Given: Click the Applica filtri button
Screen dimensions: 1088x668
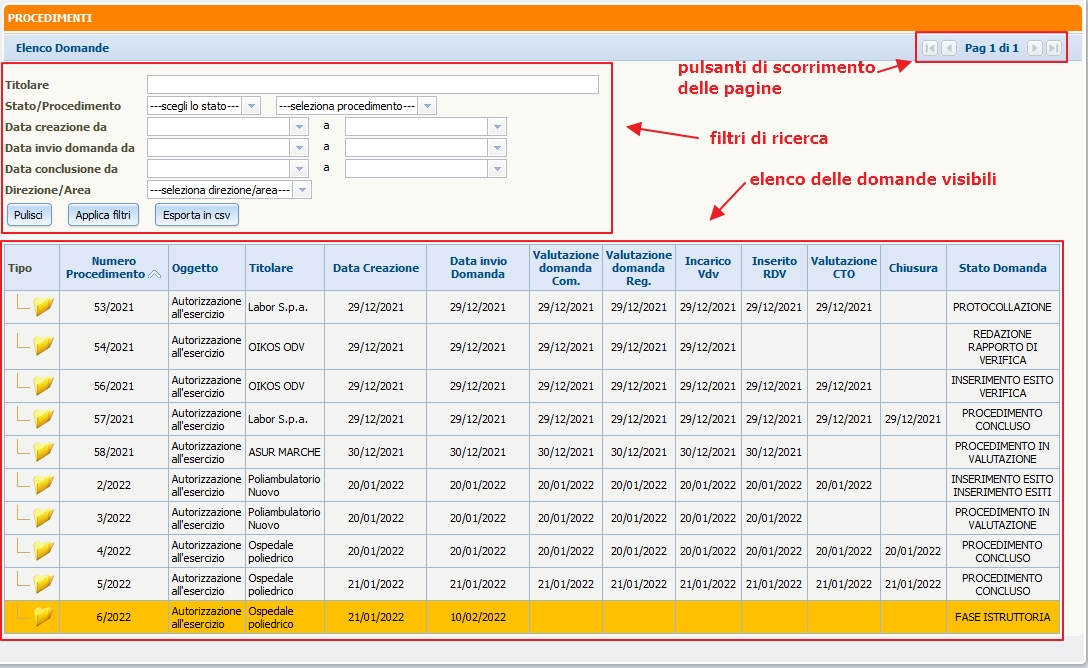Looking at the screenshot, I should pos(104,215).
